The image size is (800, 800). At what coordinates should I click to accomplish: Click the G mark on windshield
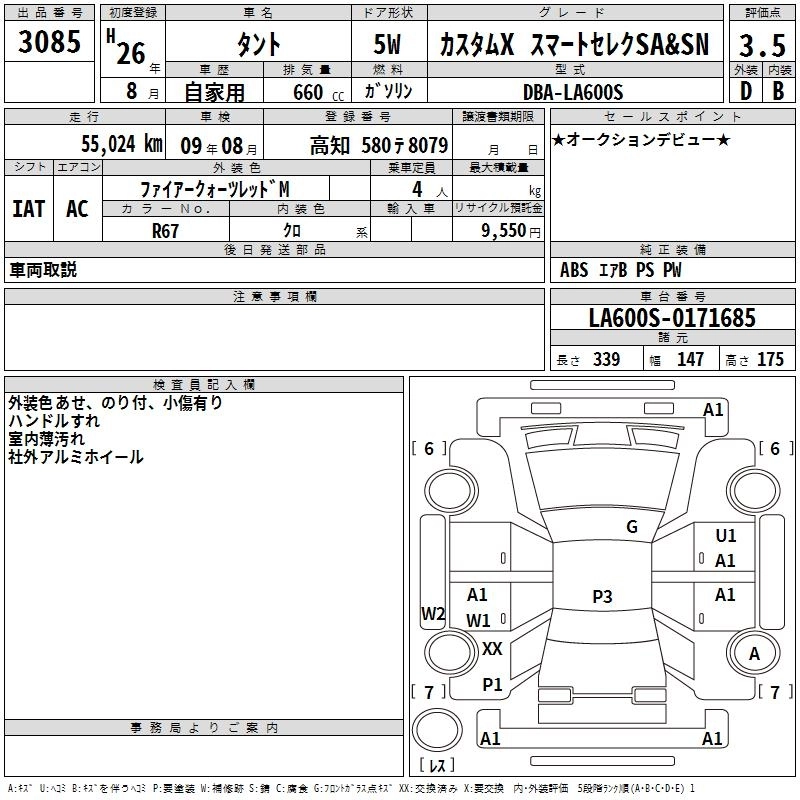pyautogui.click(x=632, y=527)
